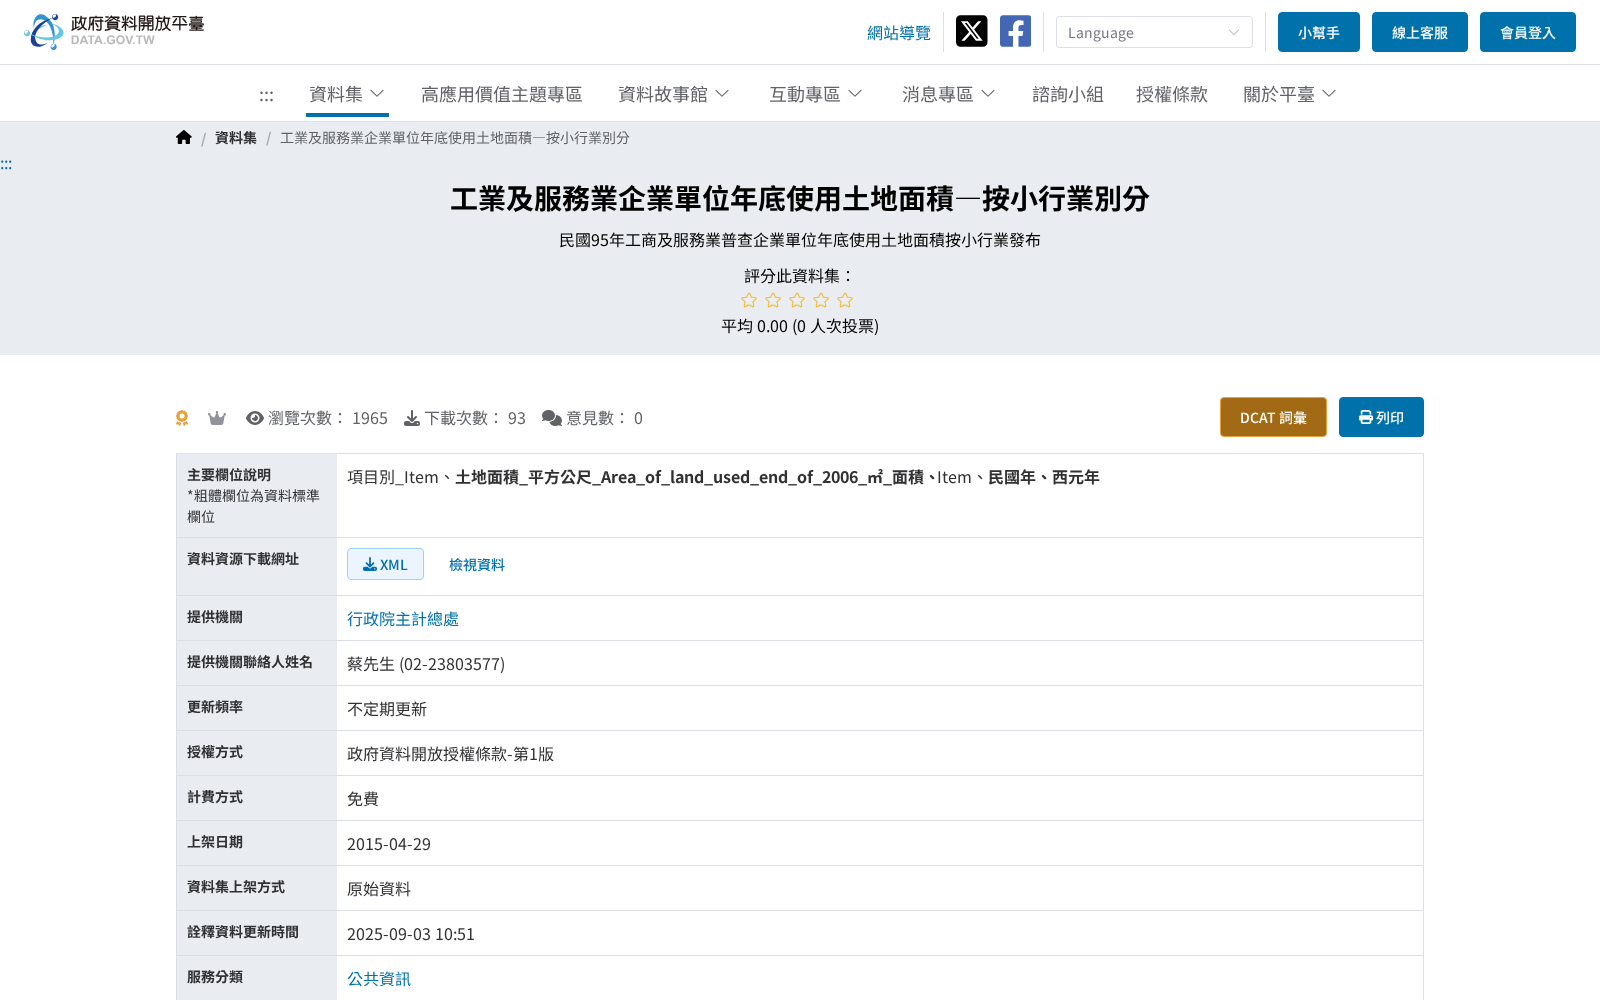Click the 蔡先生 contact value

[426, 664]
